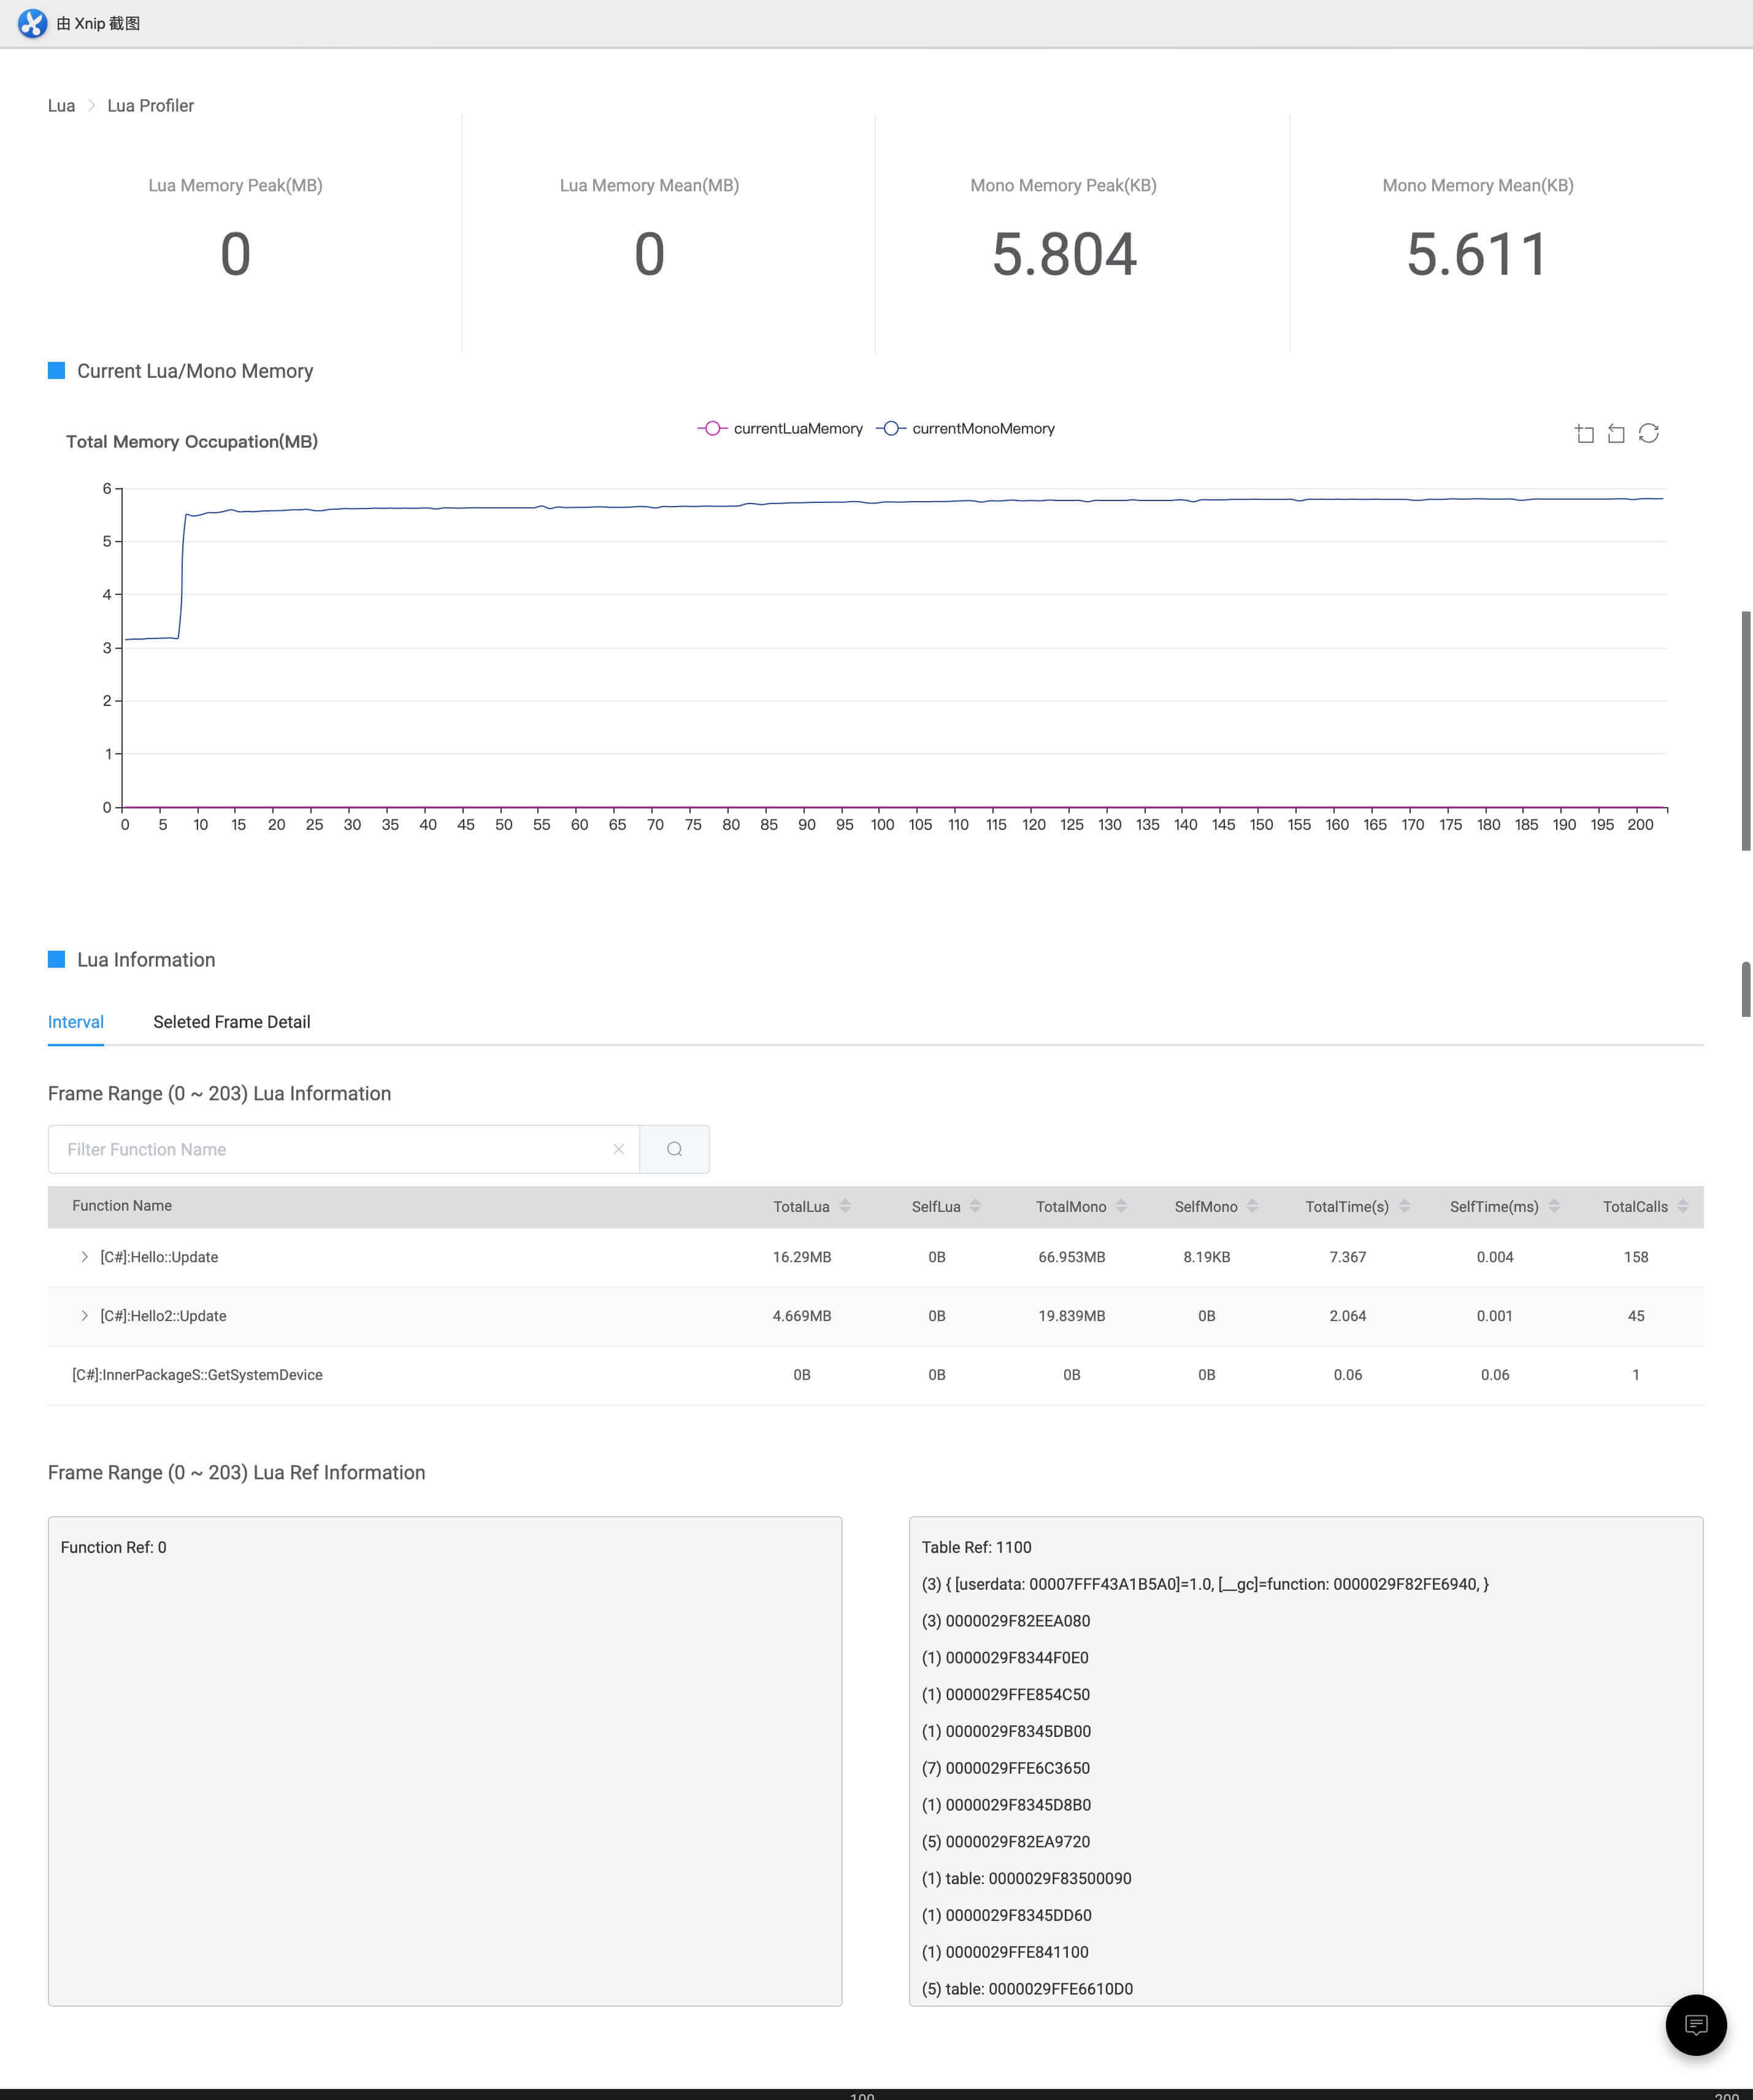This screenshot has height=2100, width=1753.
Task: Click the filter search magnifier button
Action: click(674, 1149)
